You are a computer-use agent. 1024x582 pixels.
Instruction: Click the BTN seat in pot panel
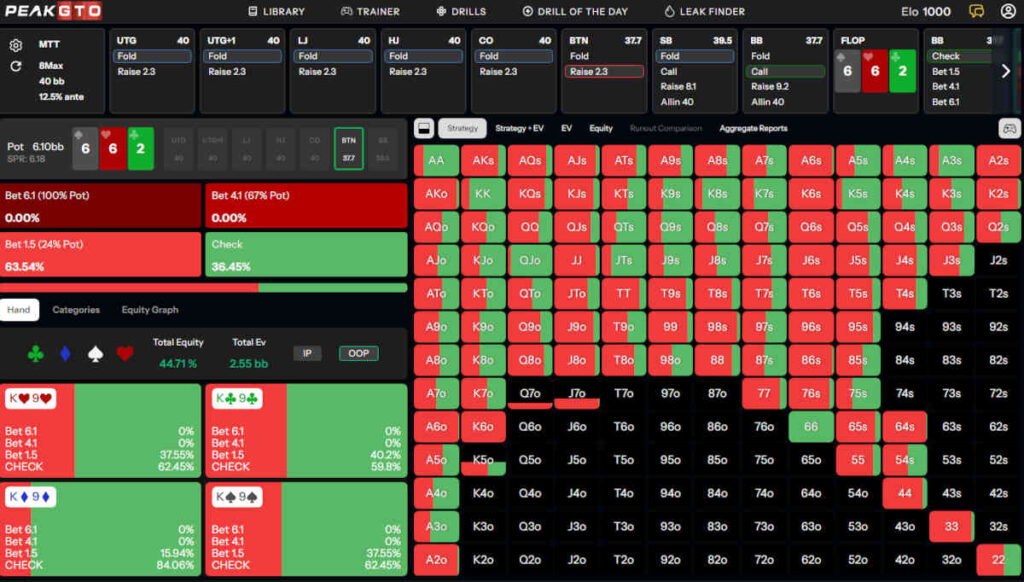tap(349, 148)
